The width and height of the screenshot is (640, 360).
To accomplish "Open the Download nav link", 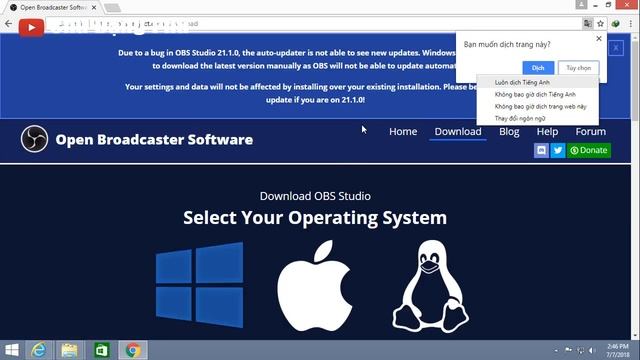I will point(458,131).
